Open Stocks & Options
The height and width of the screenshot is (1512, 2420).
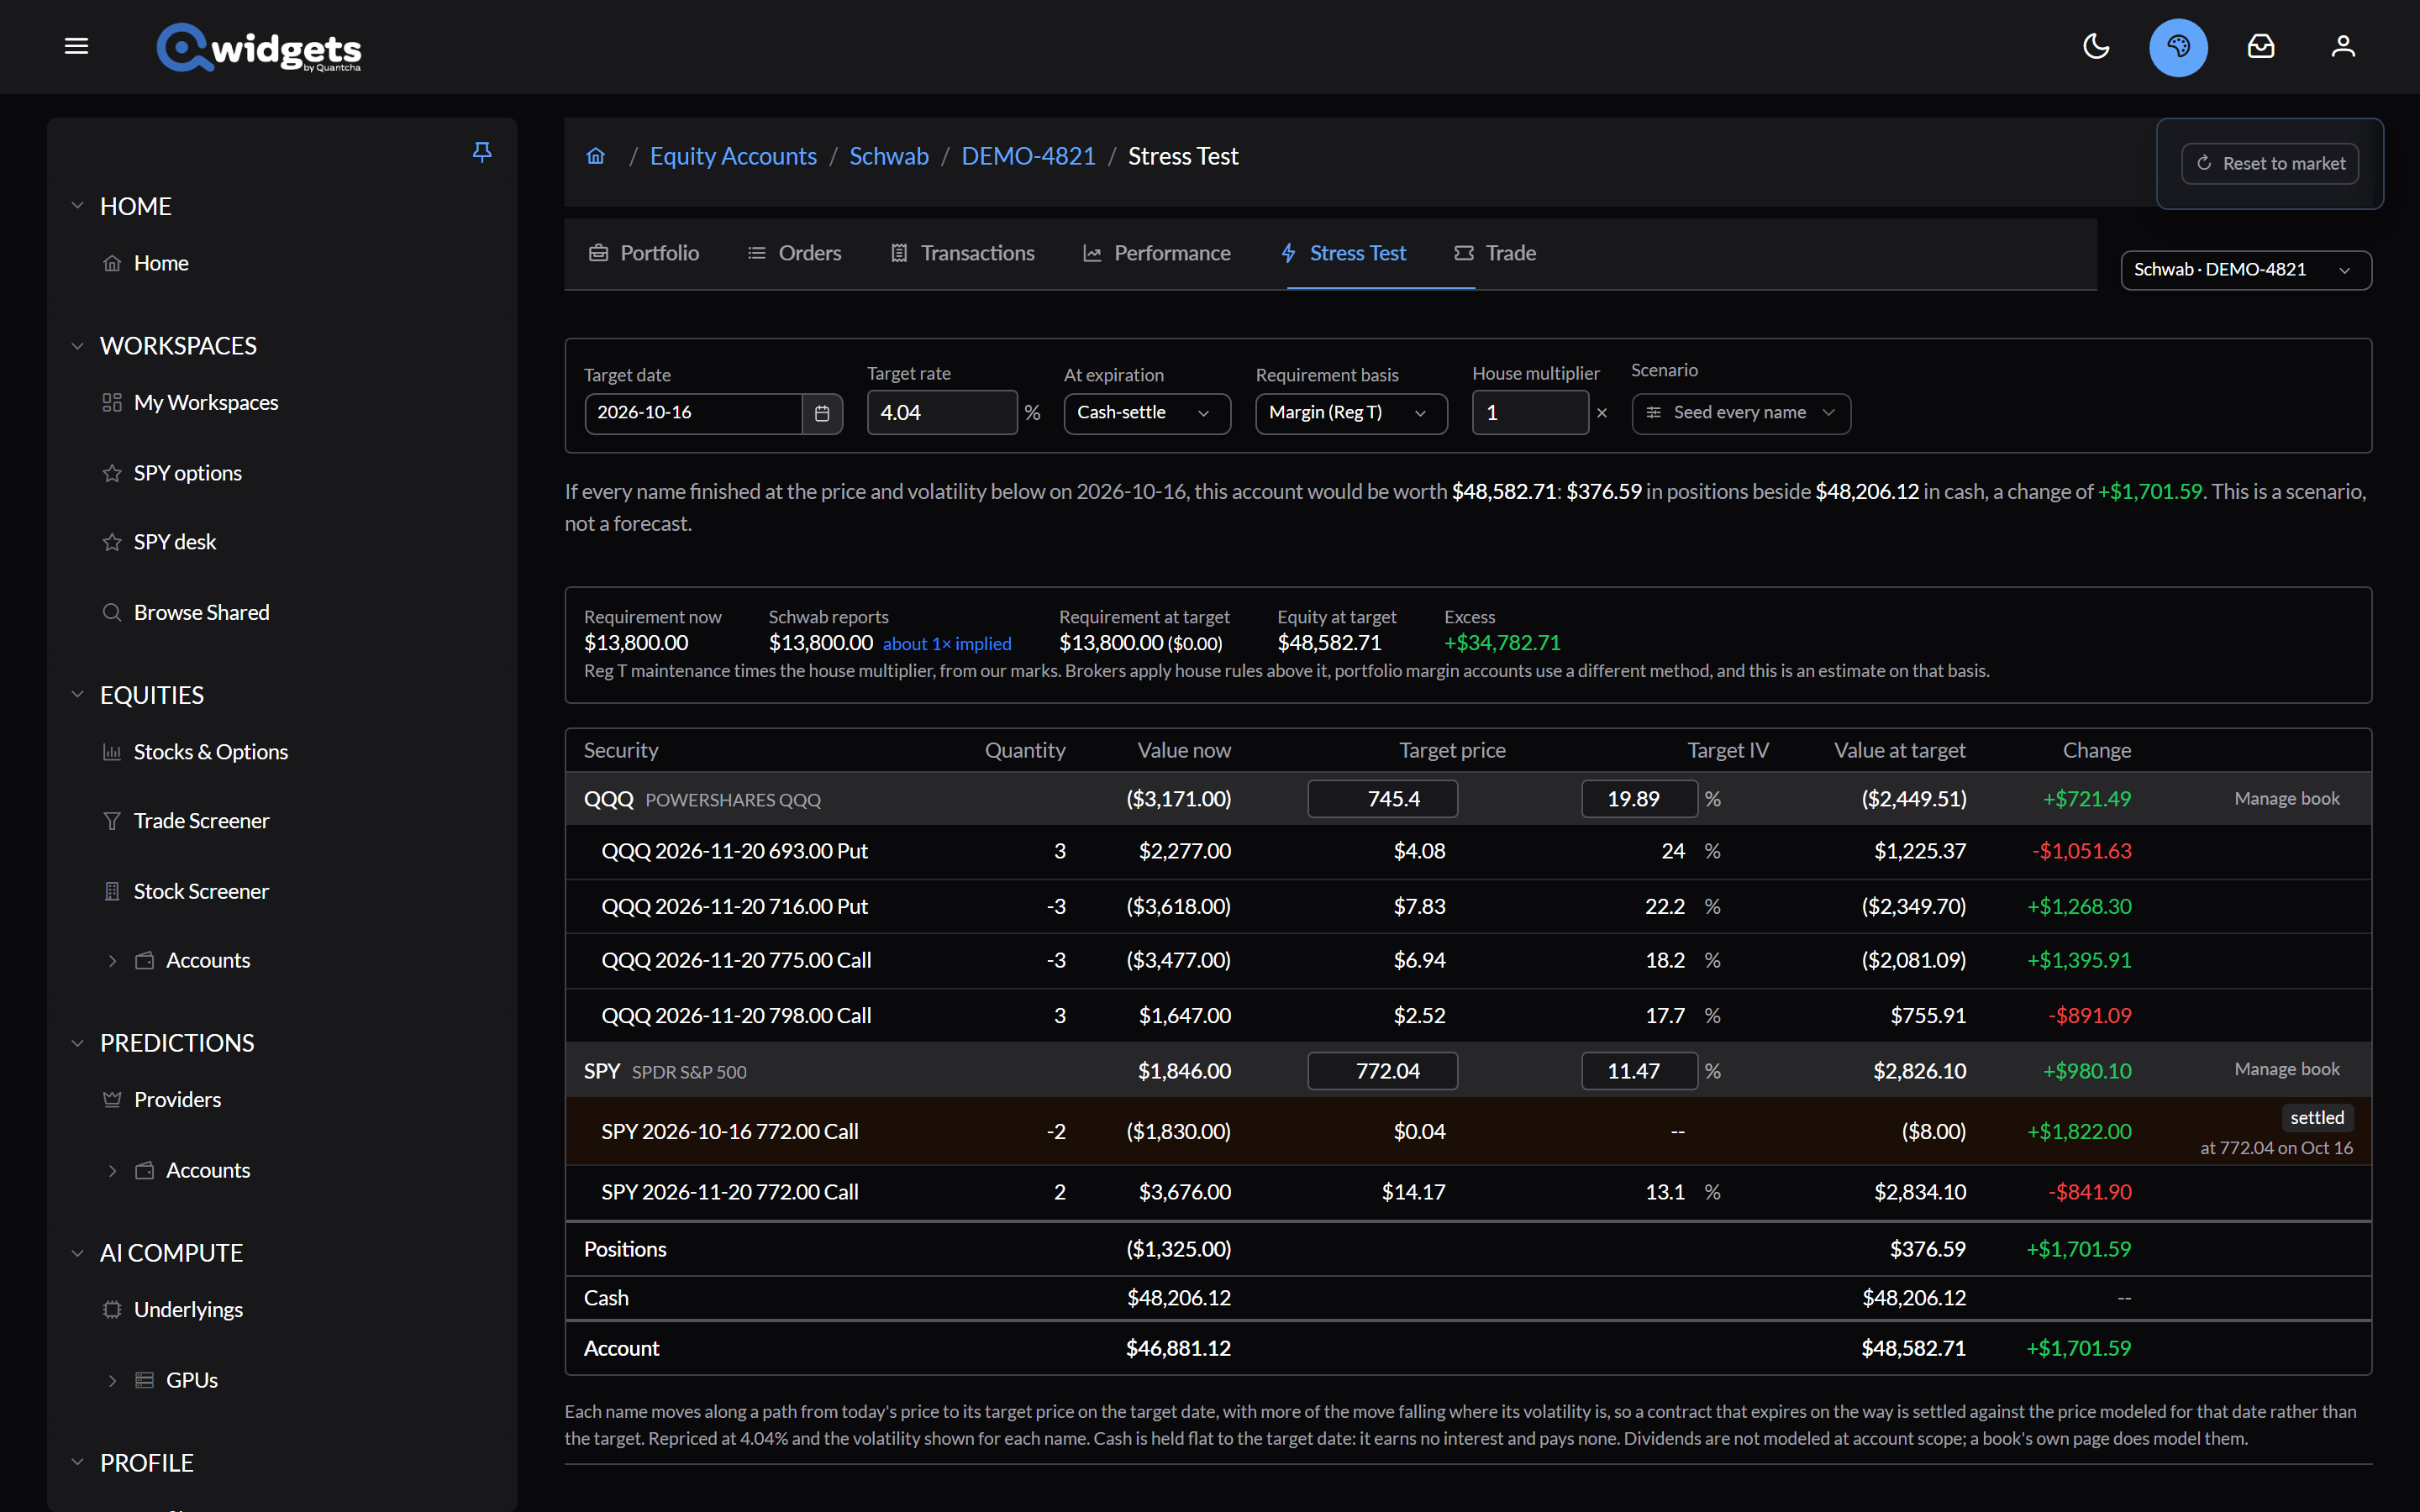tap(211, 752)
